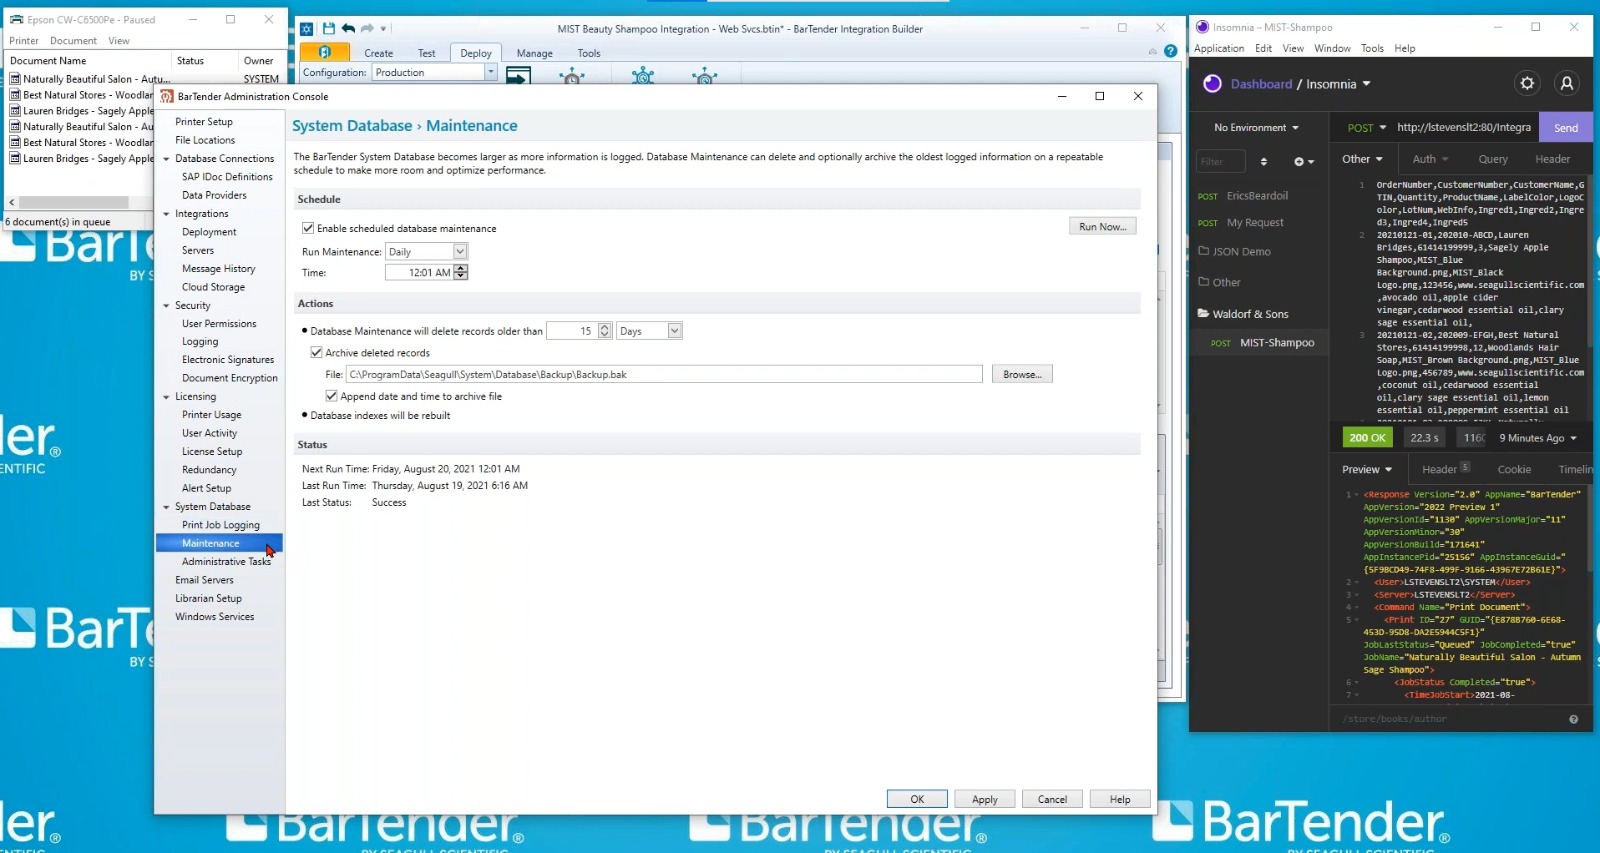Select Print Job Logging in the tree
This screenshot has width=1600, height=853.
pos(221,525)
